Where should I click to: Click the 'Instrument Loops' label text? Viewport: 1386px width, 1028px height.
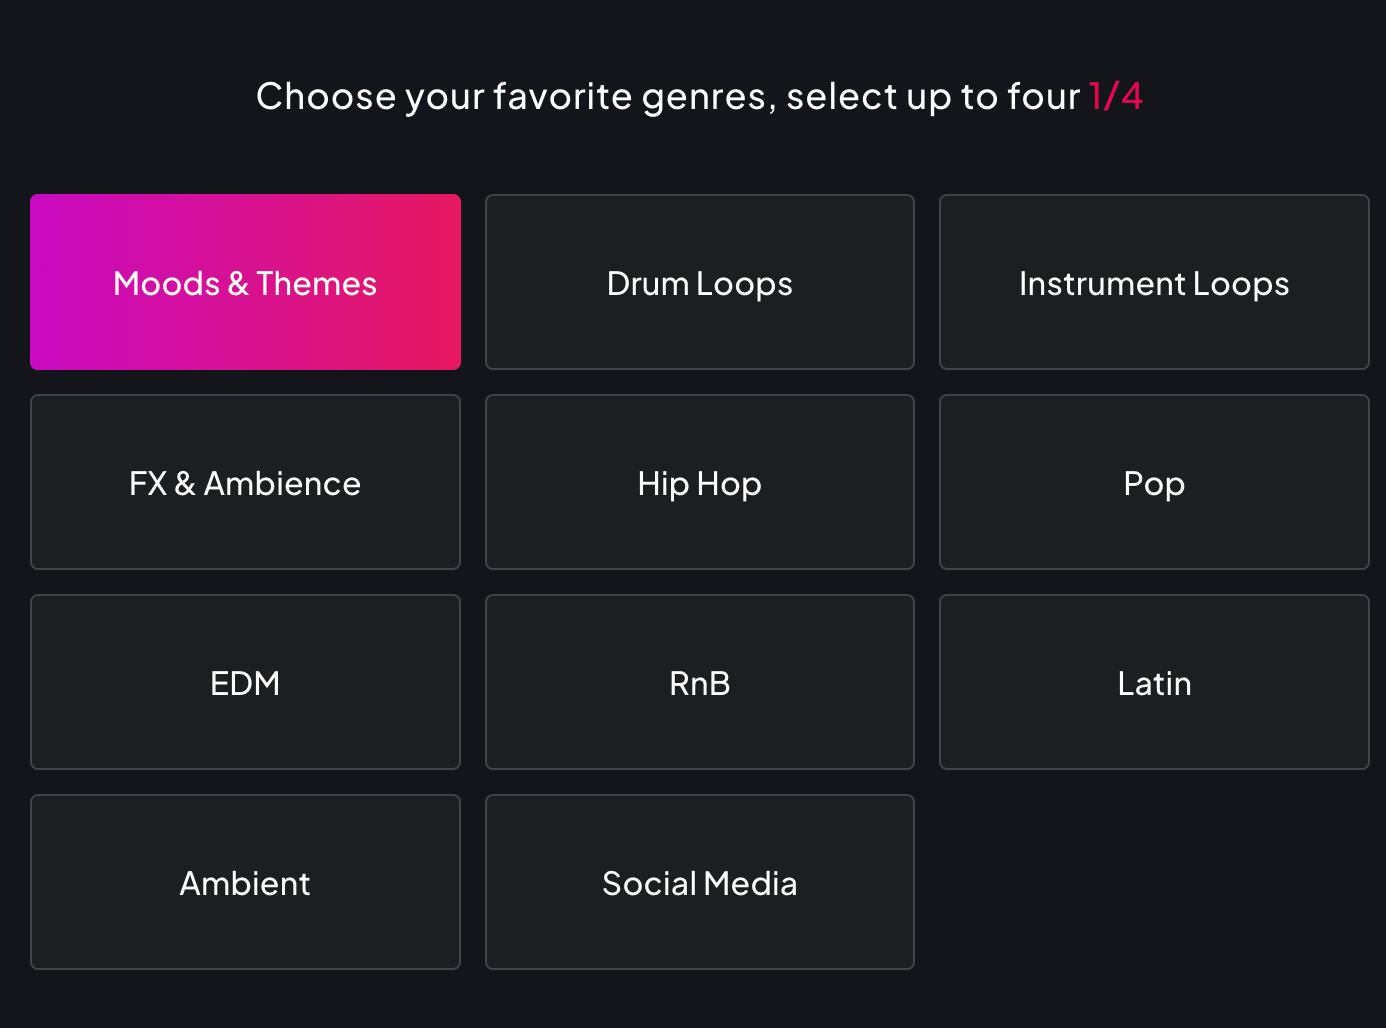click(1154, 284)
